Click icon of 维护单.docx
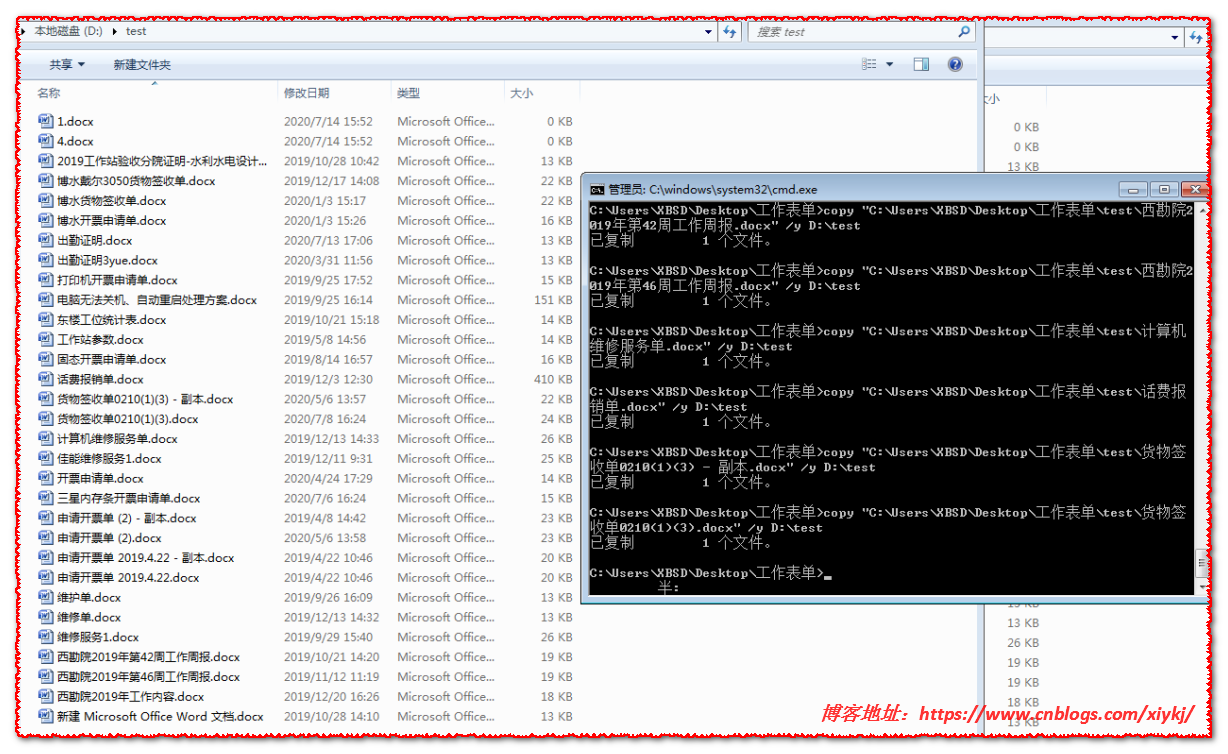 (x=46, y=597)
